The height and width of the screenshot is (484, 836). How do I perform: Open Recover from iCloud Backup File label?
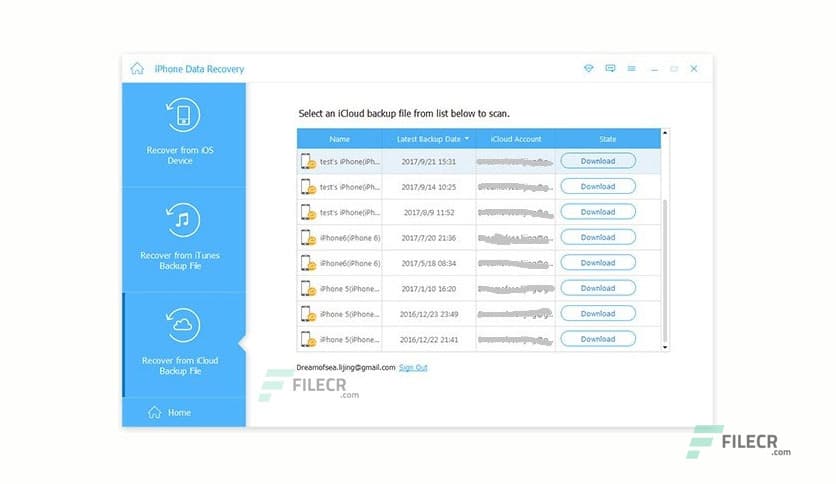[x=180, y=365]
